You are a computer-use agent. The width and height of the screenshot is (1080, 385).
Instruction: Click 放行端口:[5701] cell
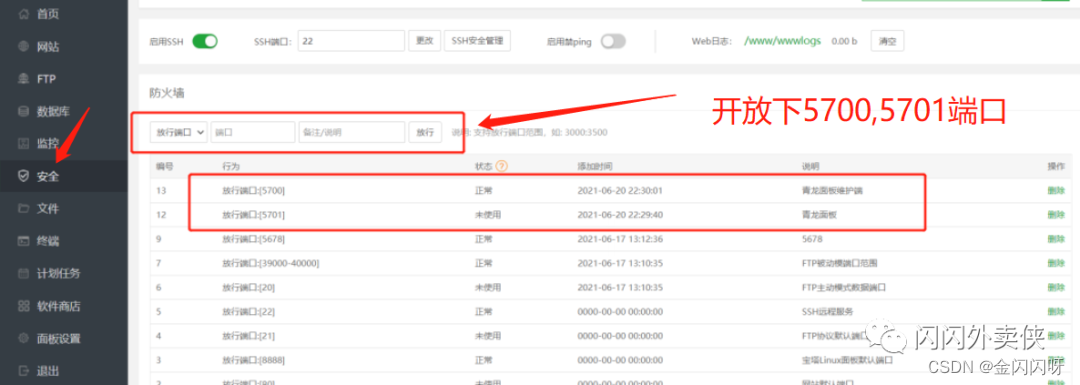click(253, 214)
